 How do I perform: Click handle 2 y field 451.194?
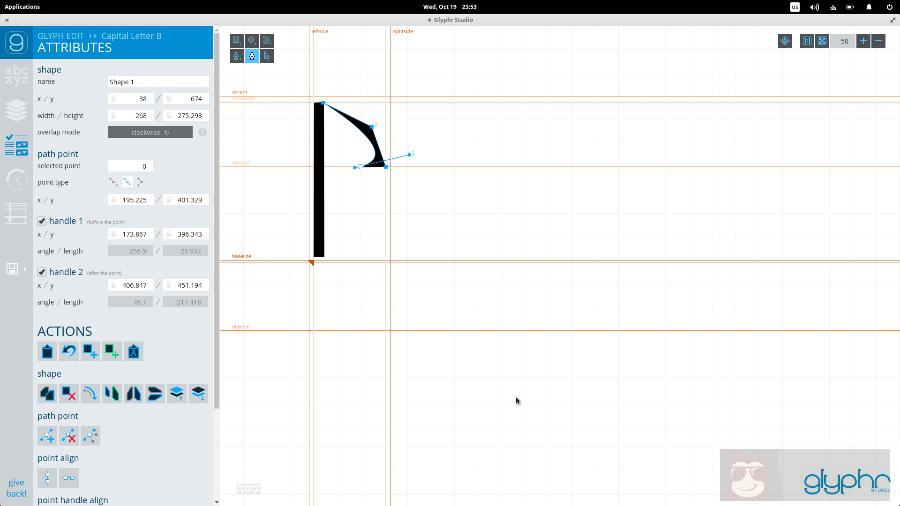tap(186, 285)
